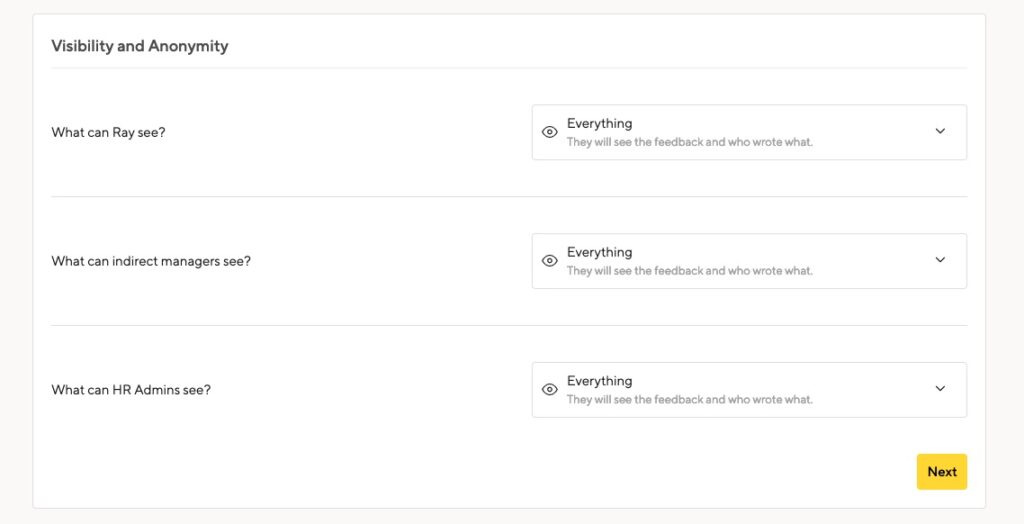1024x524 pixels.
Task: Select the 'What can Ray see?' label
Action: tap(108, 133)
